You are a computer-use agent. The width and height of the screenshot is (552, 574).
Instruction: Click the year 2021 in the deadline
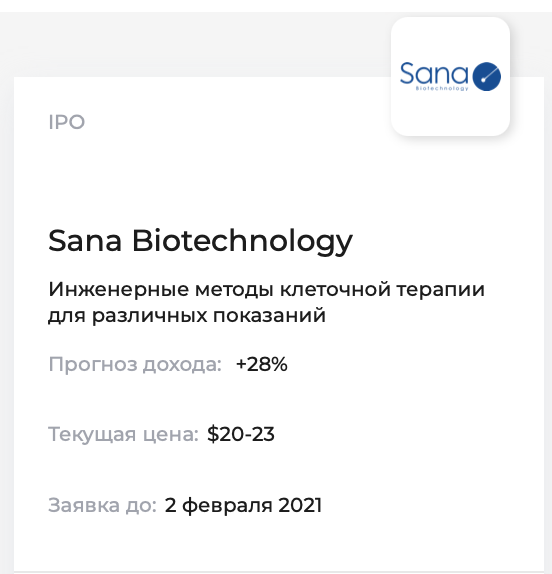point(300,505)
